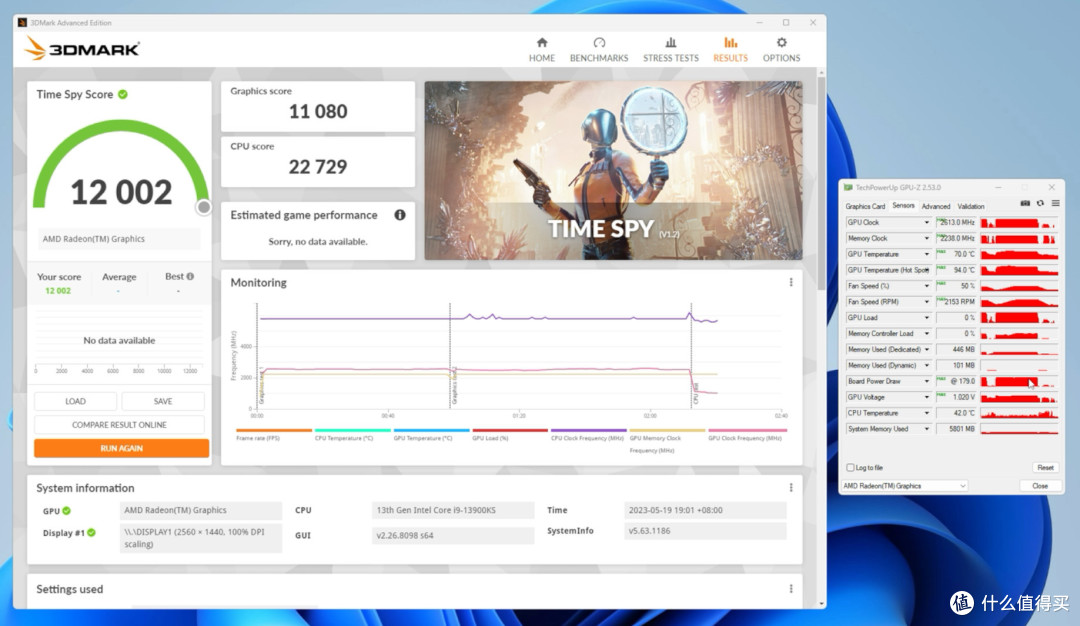Expand the Board Power Draw dropdown
Viewport: 1080px width, 626px height.
pos(926,381)
